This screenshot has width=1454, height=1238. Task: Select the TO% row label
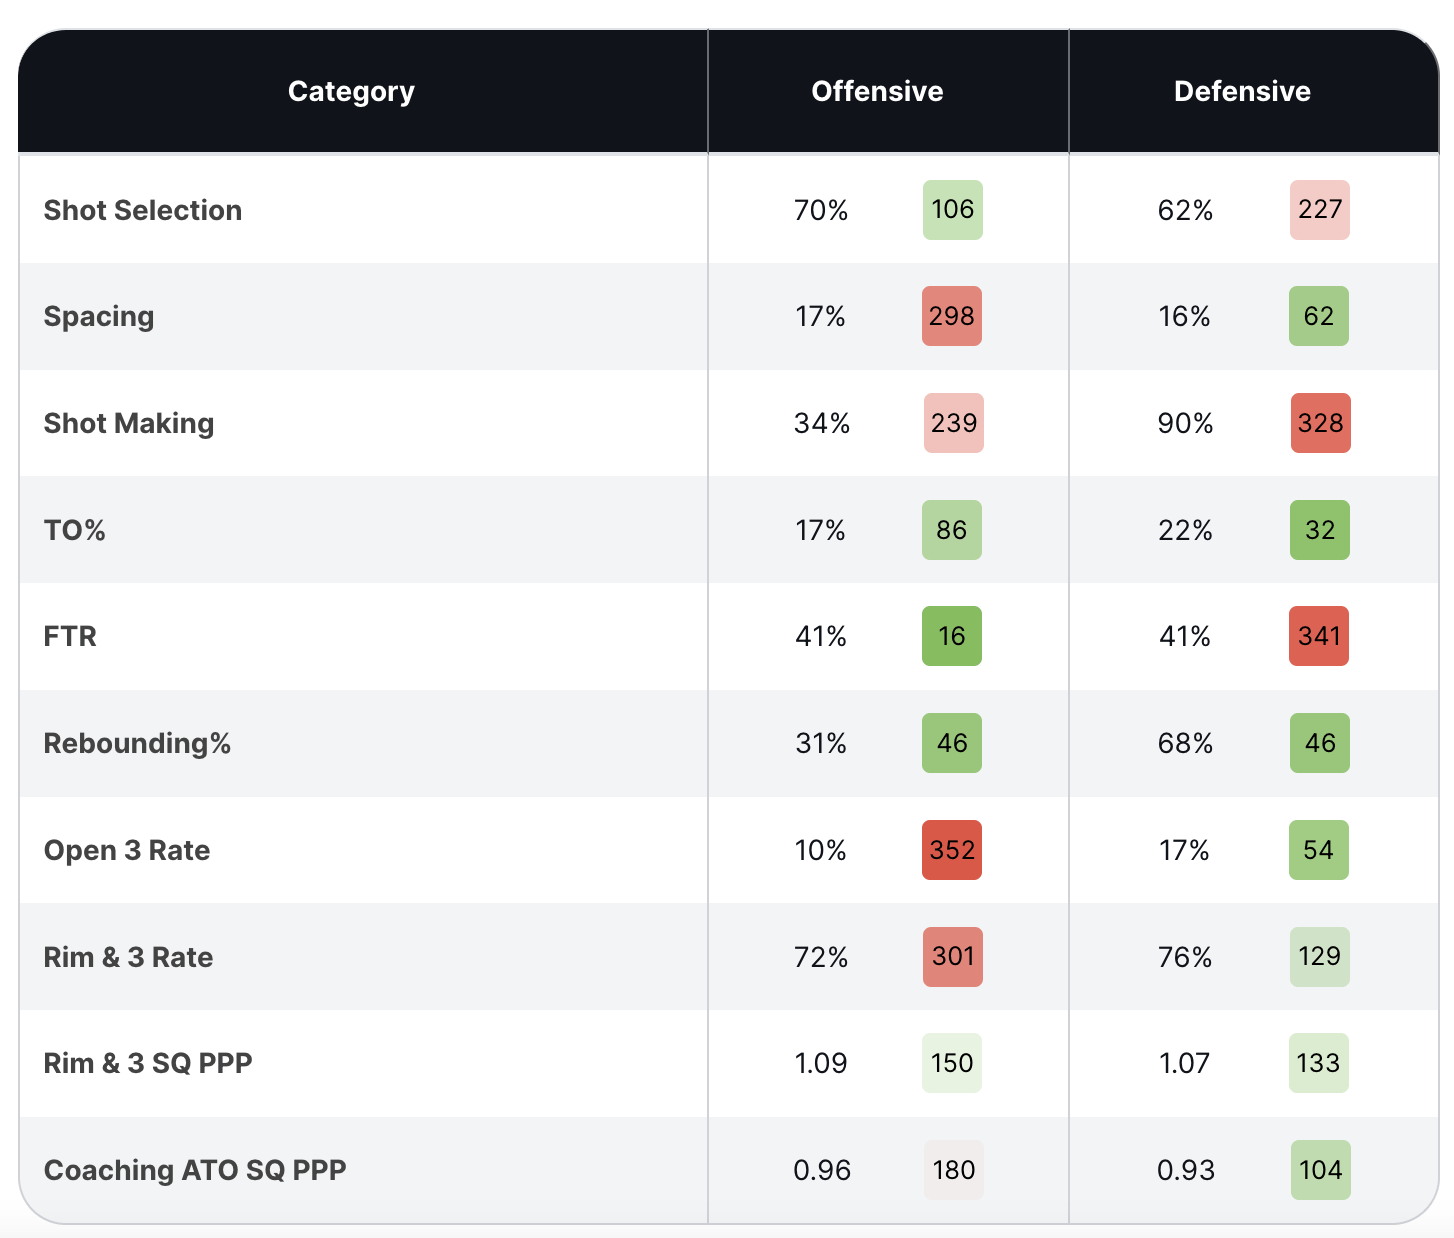pos(75,530)
